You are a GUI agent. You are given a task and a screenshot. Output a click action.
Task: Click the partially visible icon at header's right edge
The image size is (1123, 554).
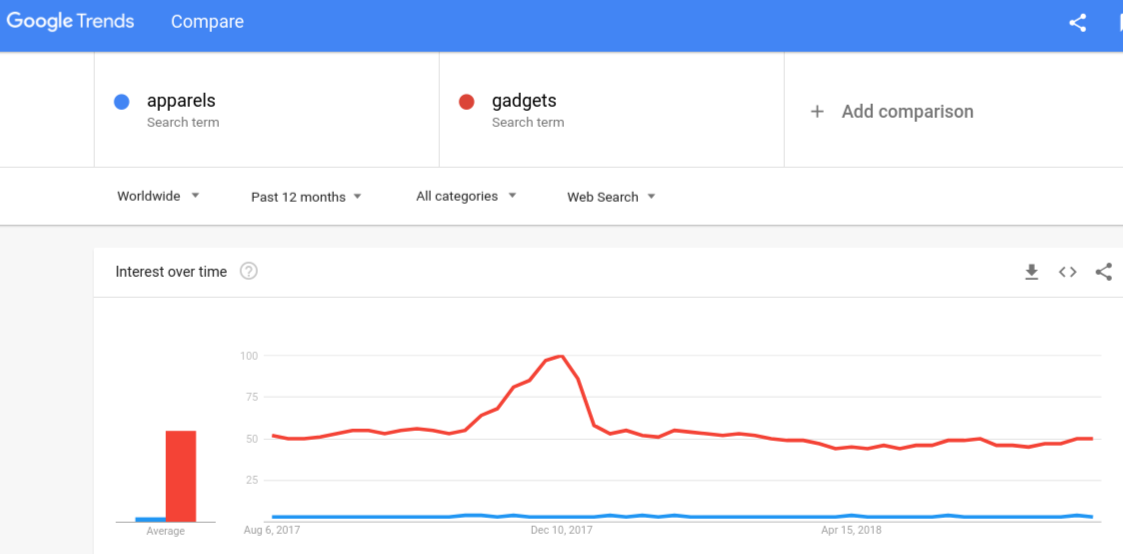pyautogui.click(x=1119, y=23)
